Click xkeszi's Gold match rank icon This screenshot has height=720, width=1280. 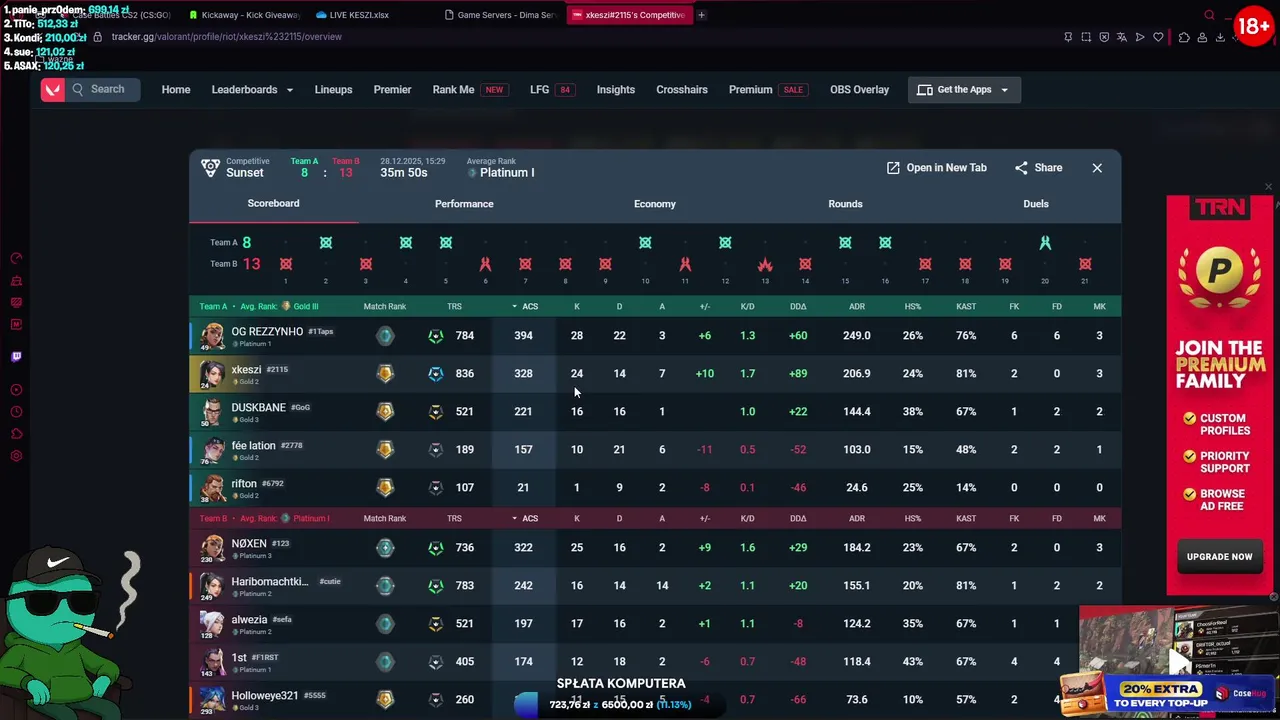(385, 374)
